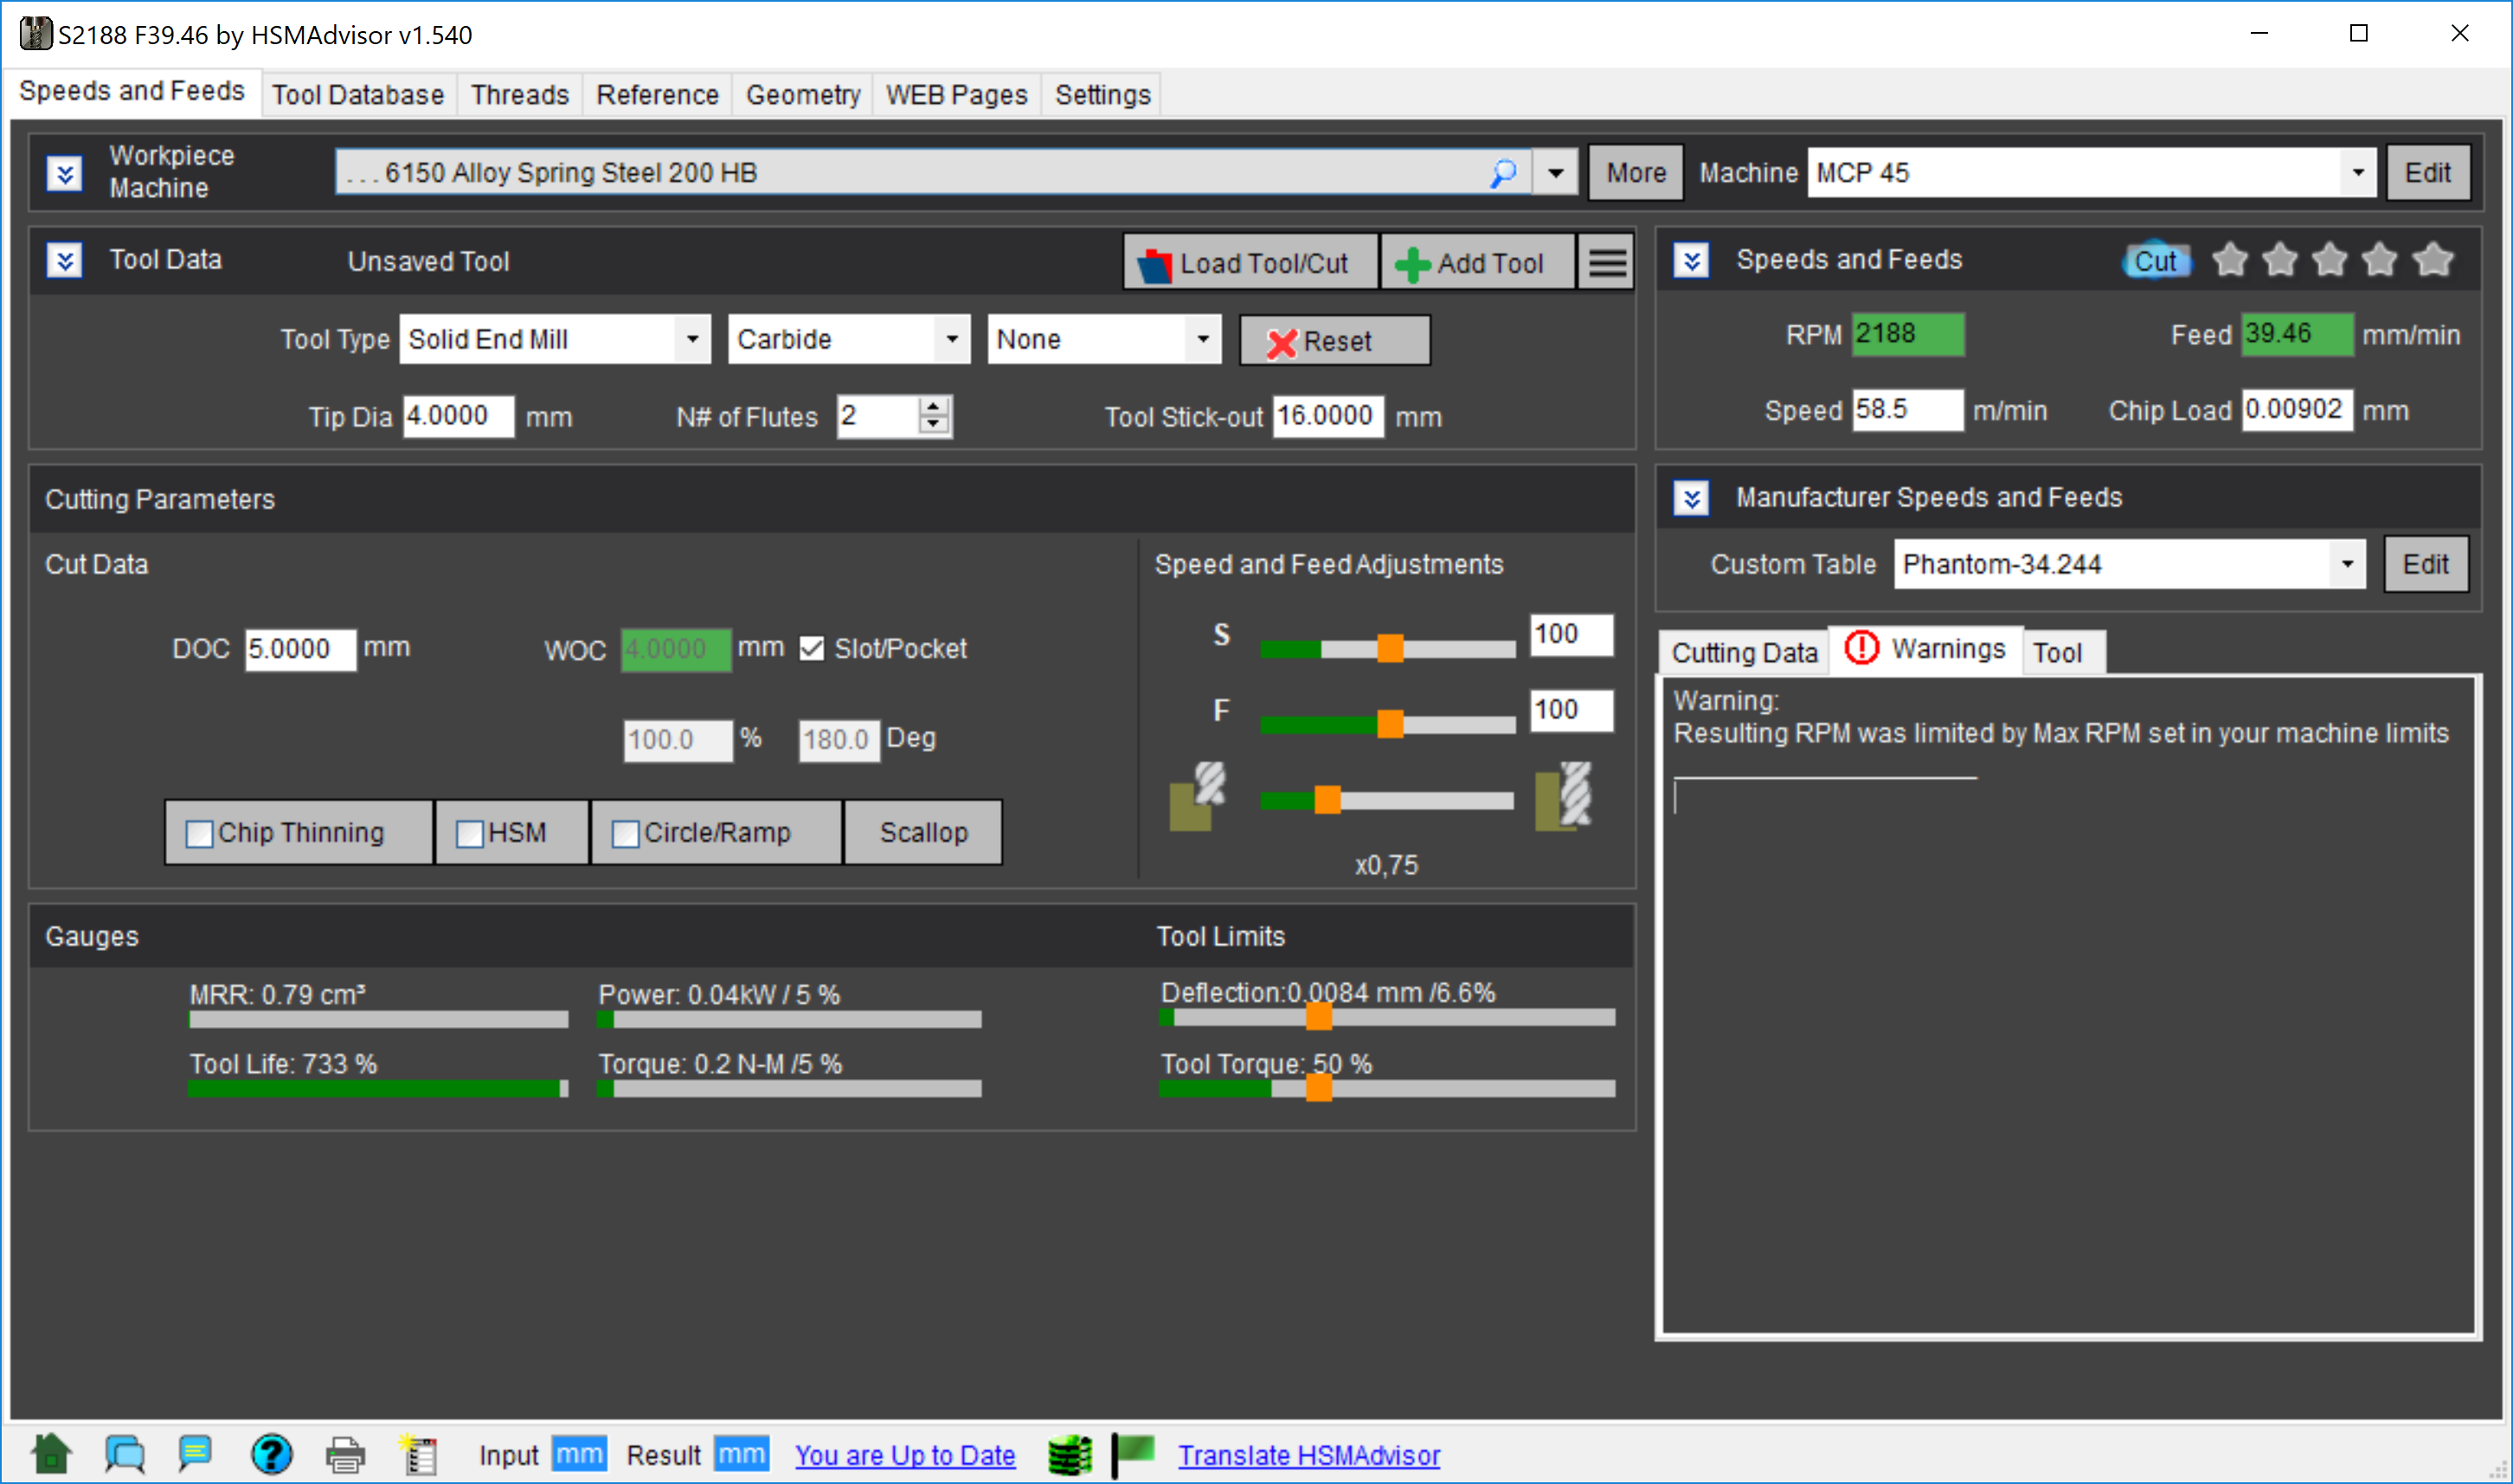Collapse the Manufacturer Speeds and Feeds panel
The width and height of the screenshot is (2513, 1484).
1691,497
